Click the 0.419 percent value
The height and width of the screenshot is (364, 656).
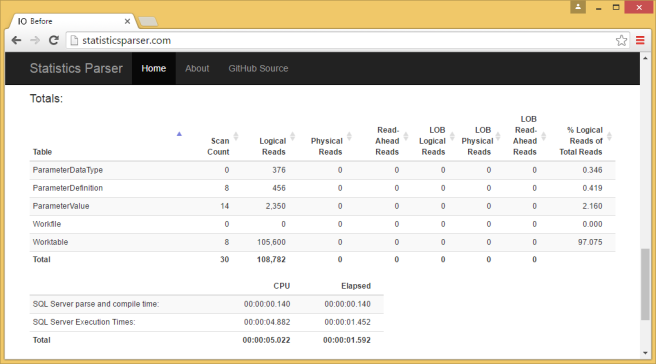pos(592,188)
